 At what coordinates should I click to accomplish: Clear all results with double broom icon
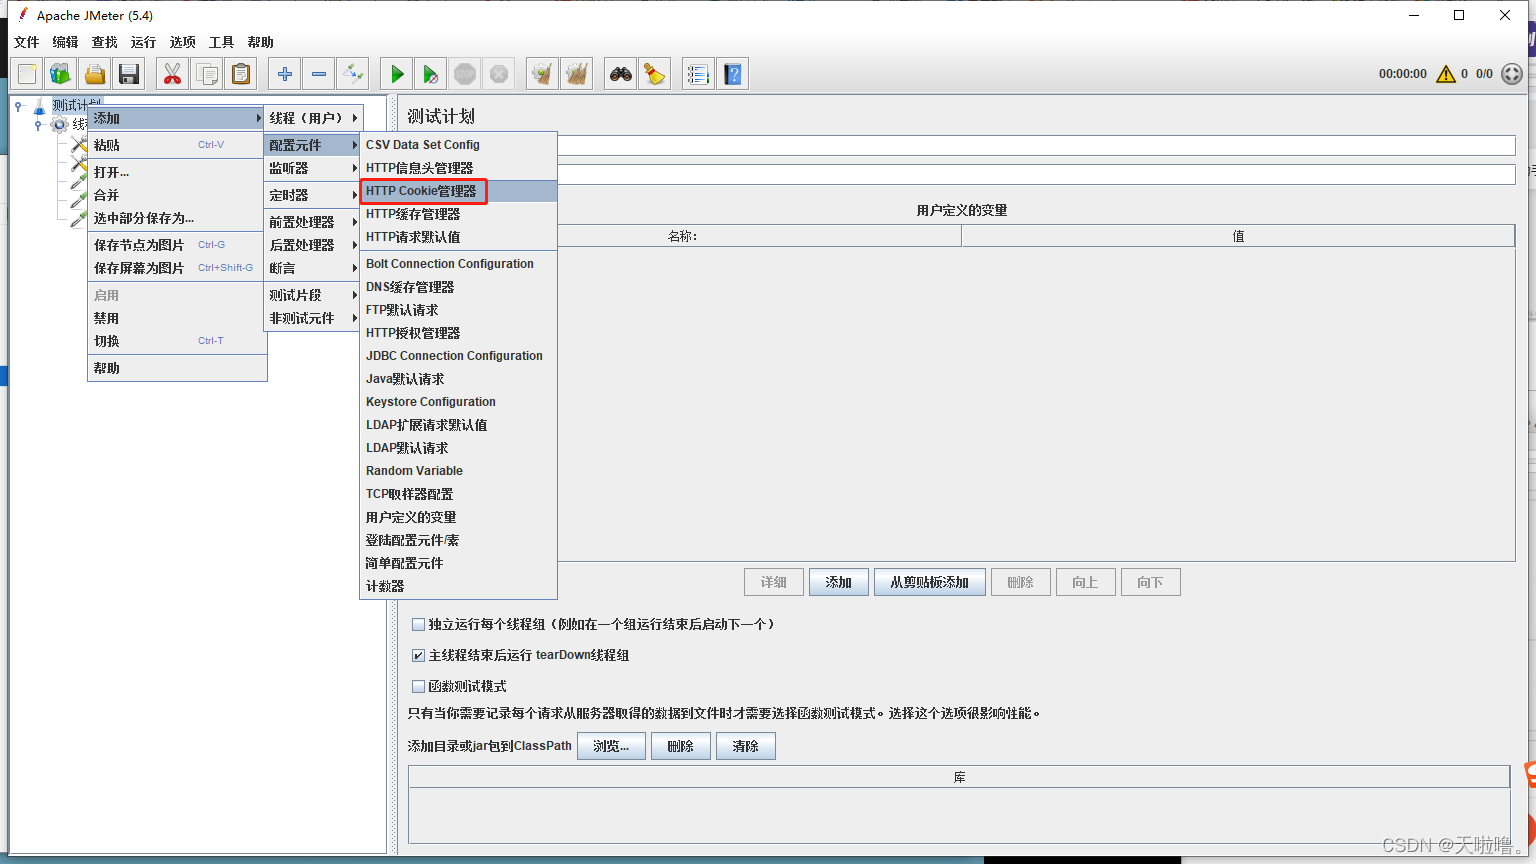point(577,74)
